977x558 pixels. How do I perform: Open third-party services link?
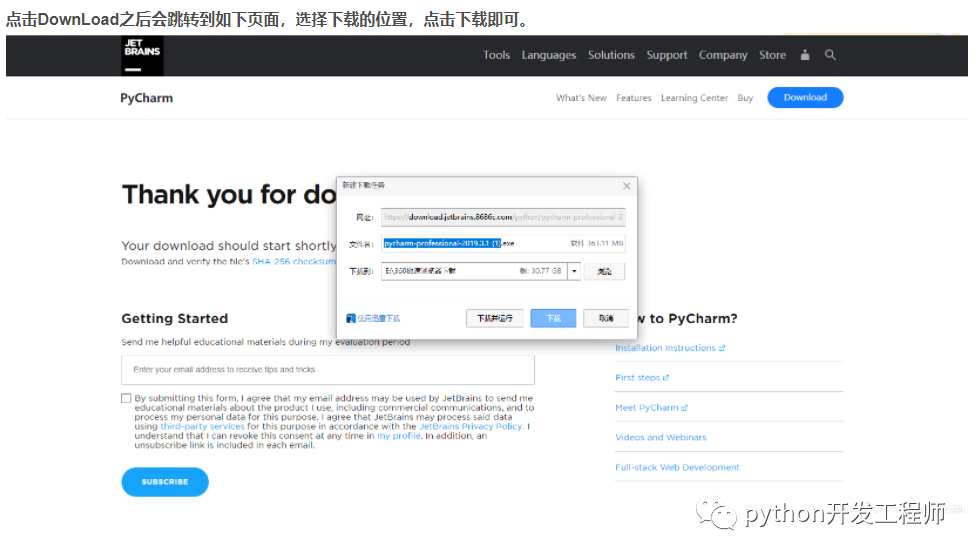coord(203,427)
